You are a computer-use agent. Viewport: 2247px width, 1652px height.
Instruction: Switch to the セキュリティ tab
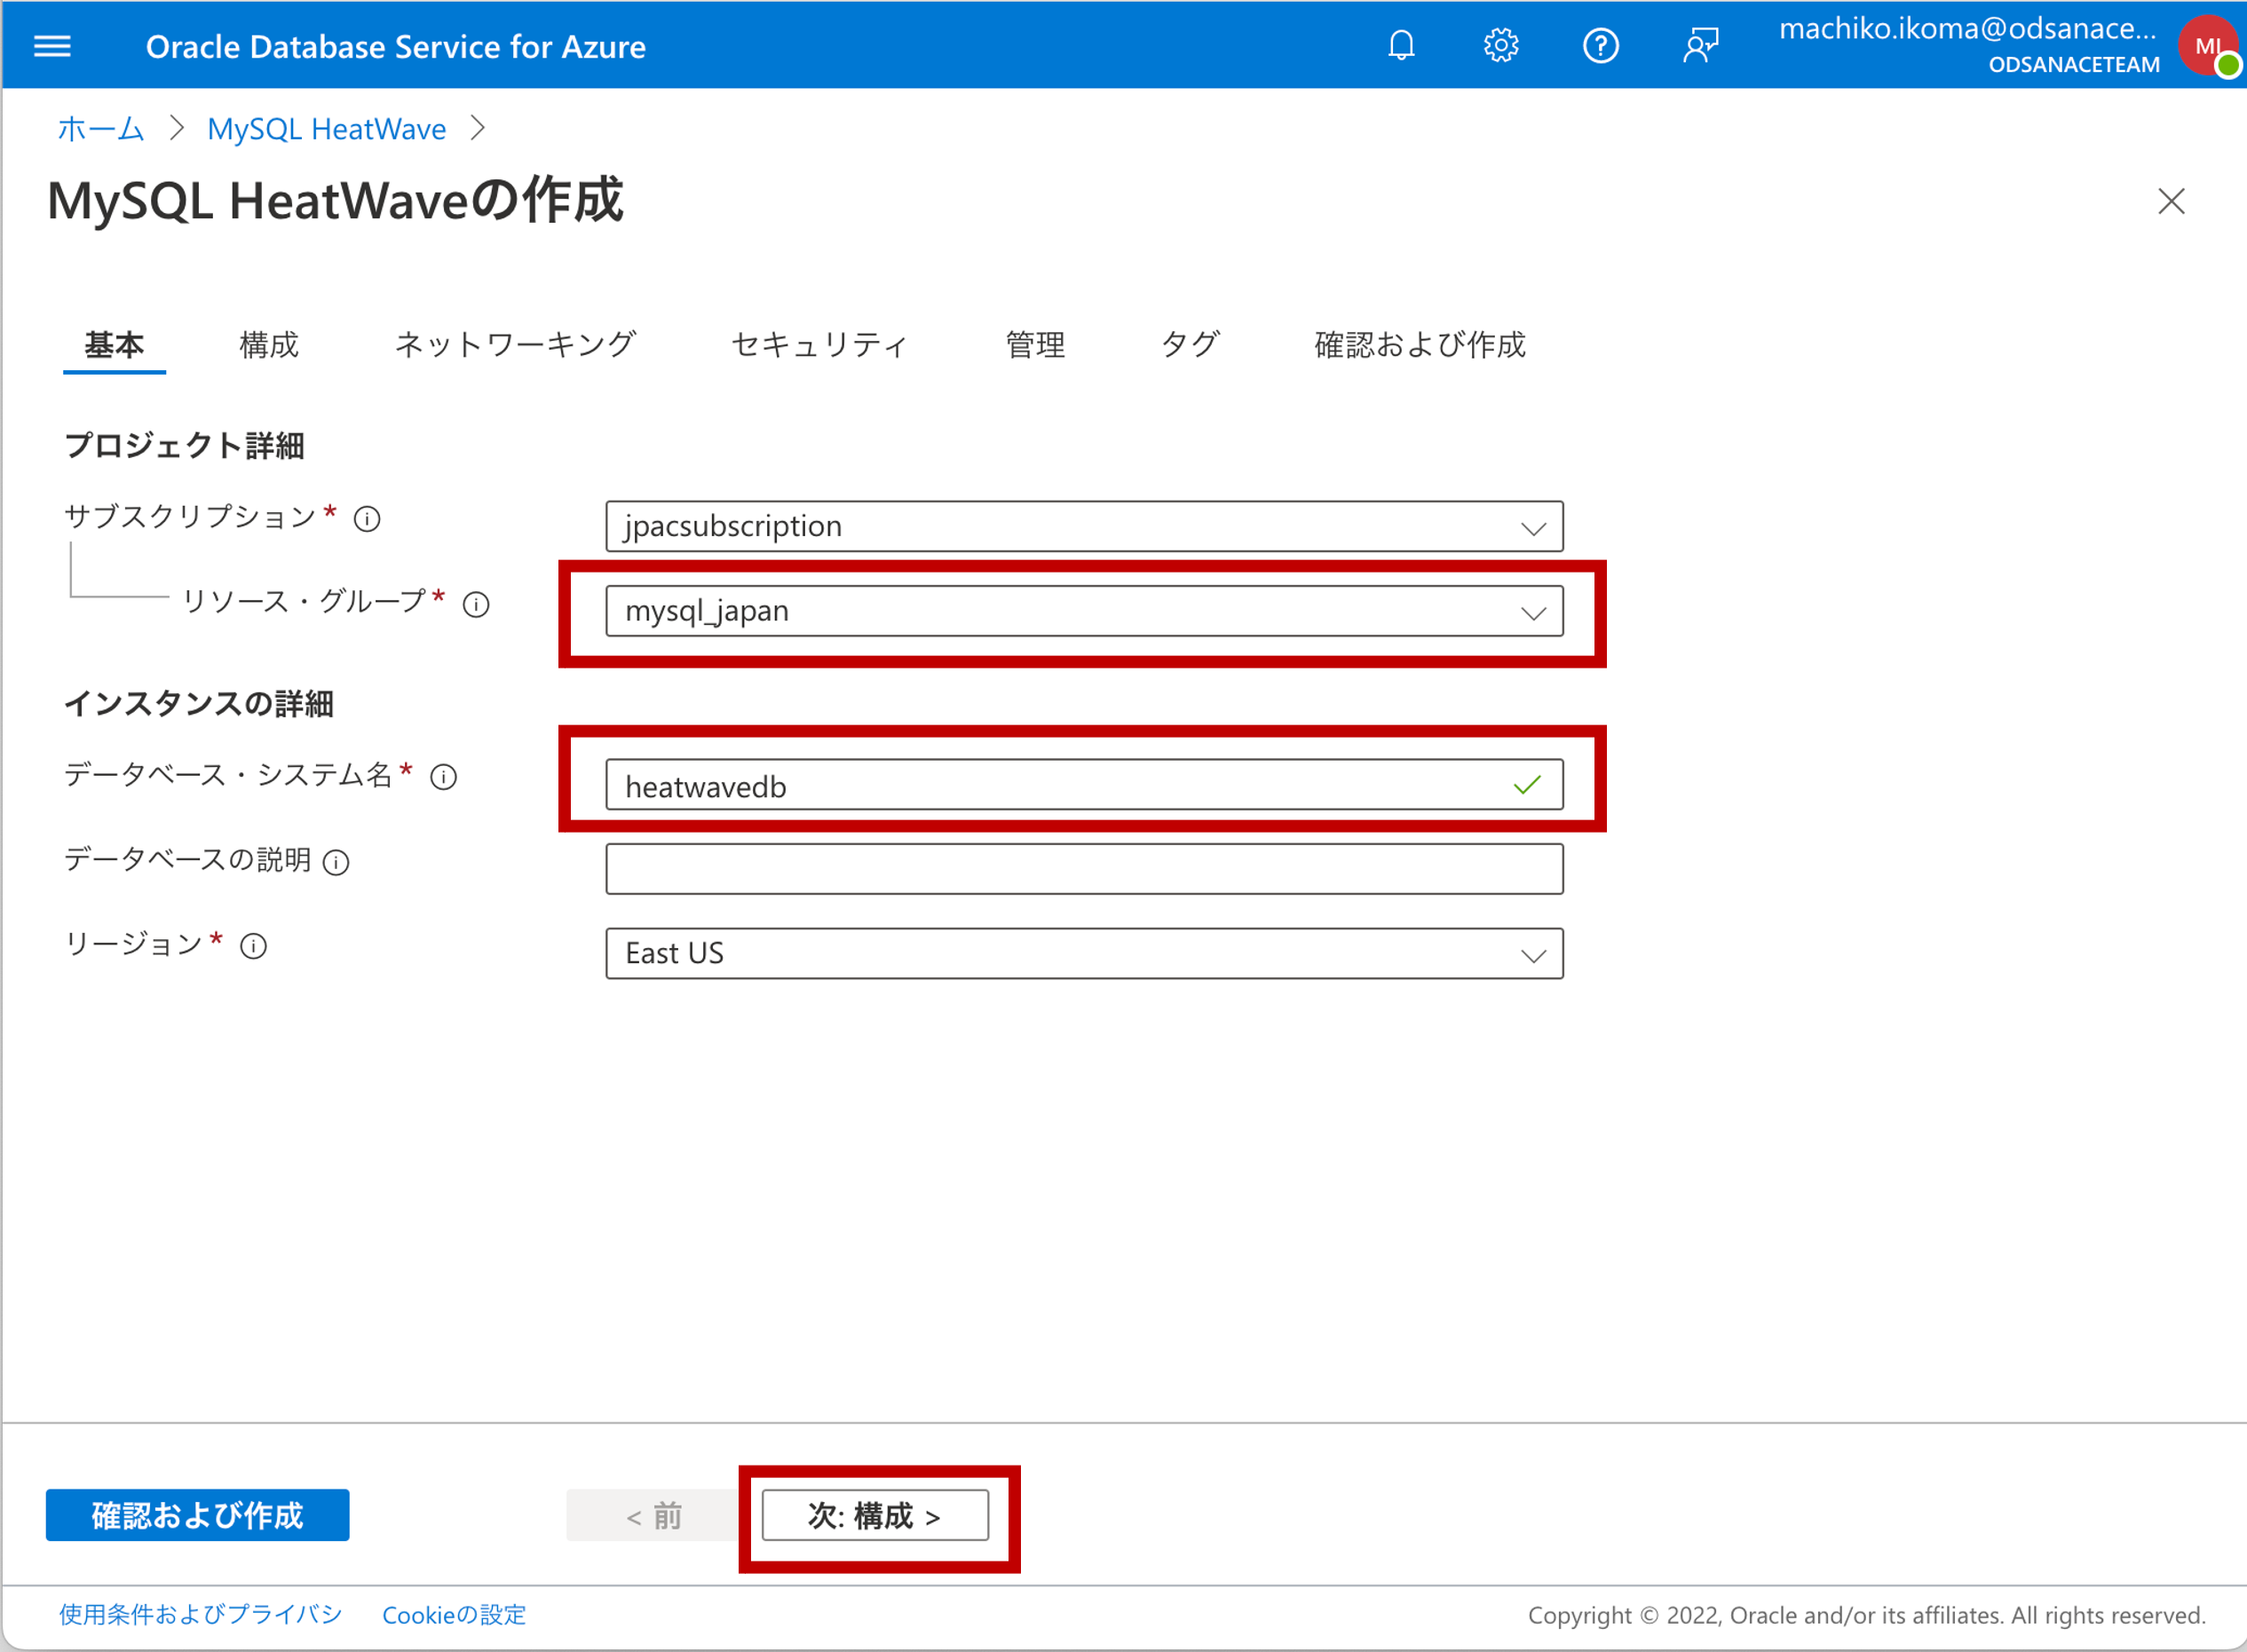pyautogui.click(x=819, y=345)
